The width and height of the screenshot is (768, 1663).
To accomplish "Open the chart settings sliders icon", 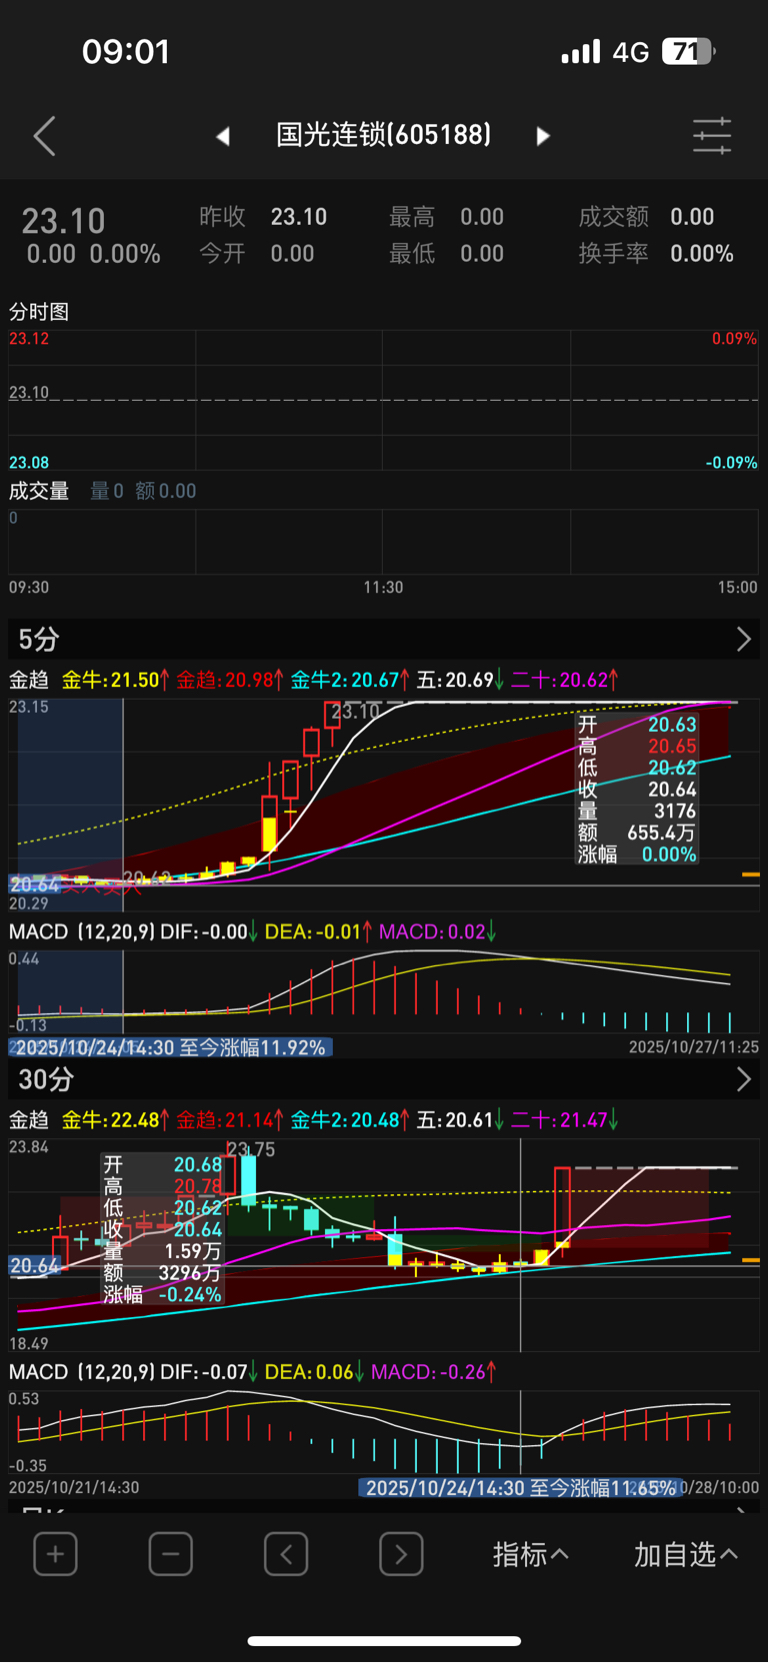I will pyautogui.click(x=712, y=136).
